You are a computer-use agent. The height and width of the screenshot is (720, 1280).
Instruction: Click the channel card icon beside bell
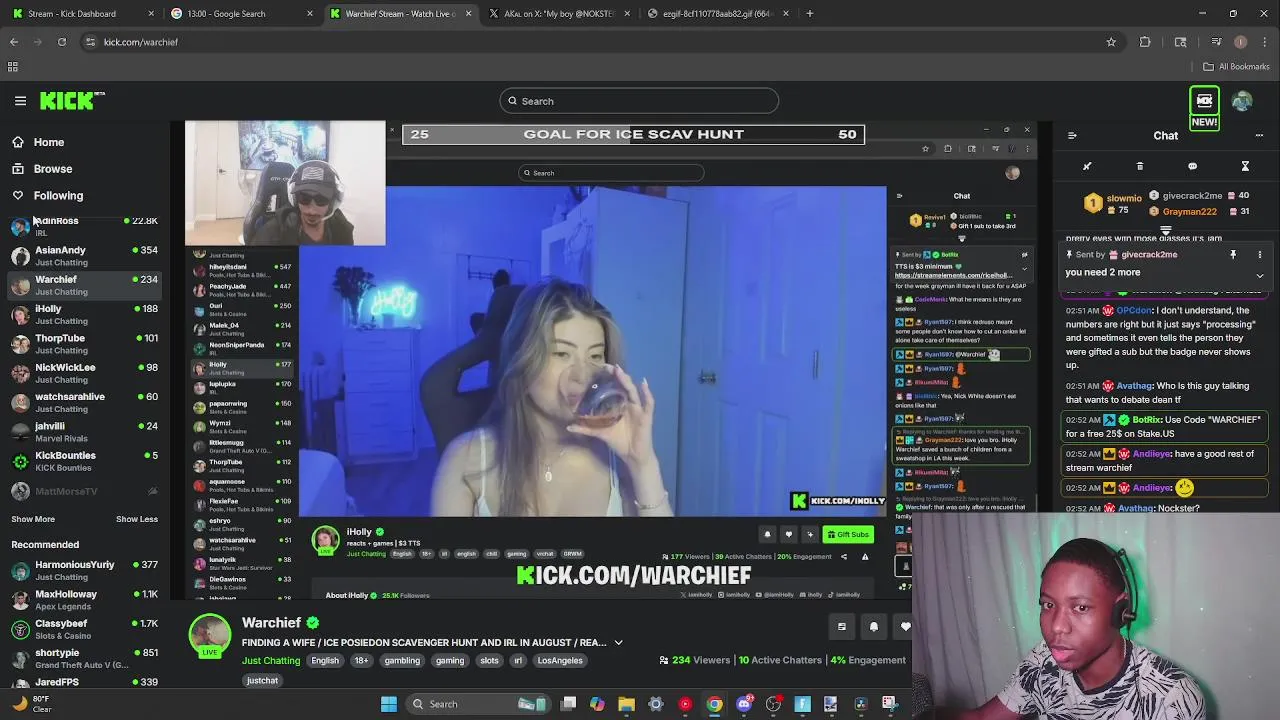(x=842, y=627)
